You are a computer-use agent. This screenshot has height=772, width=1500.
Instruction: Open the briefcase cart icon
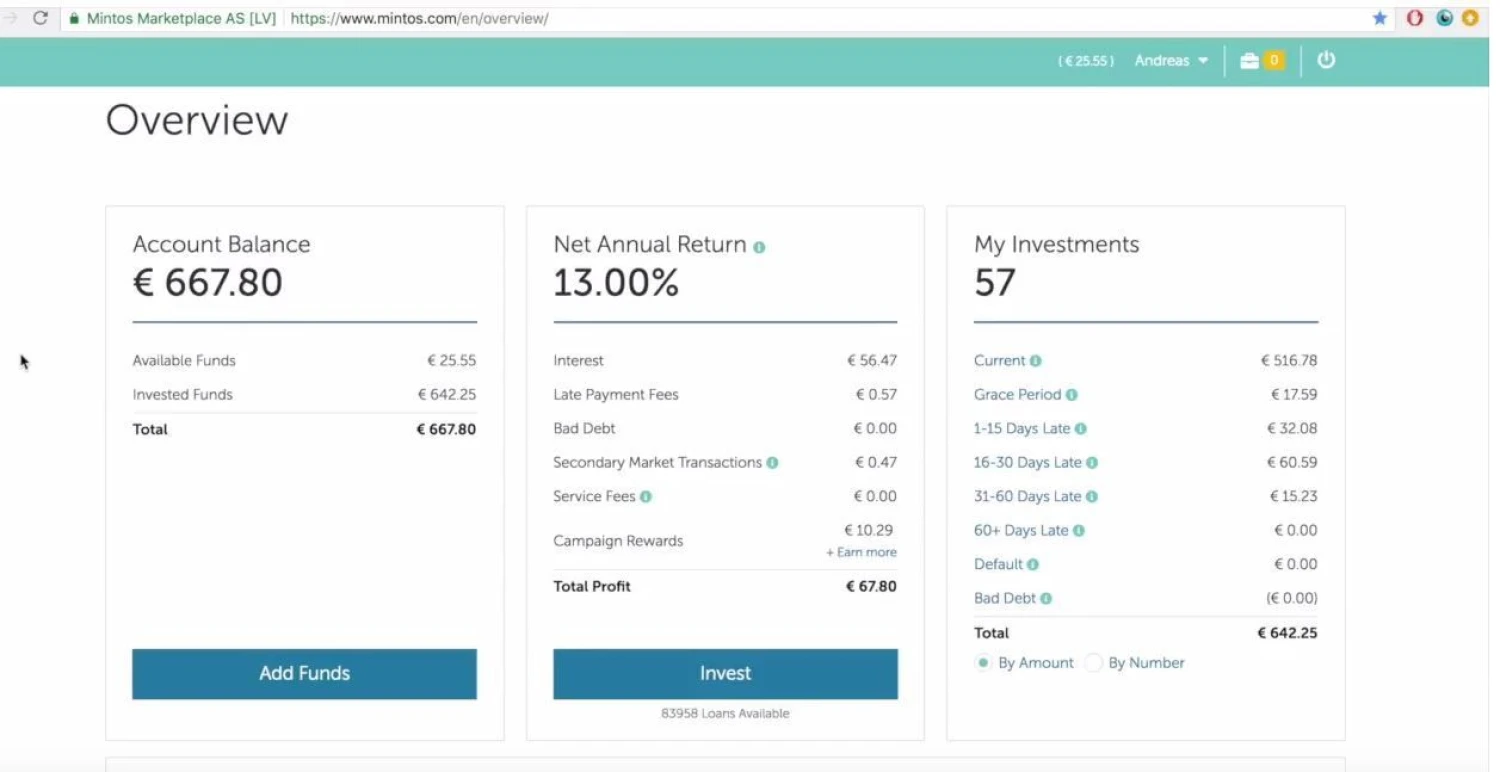1250,61
